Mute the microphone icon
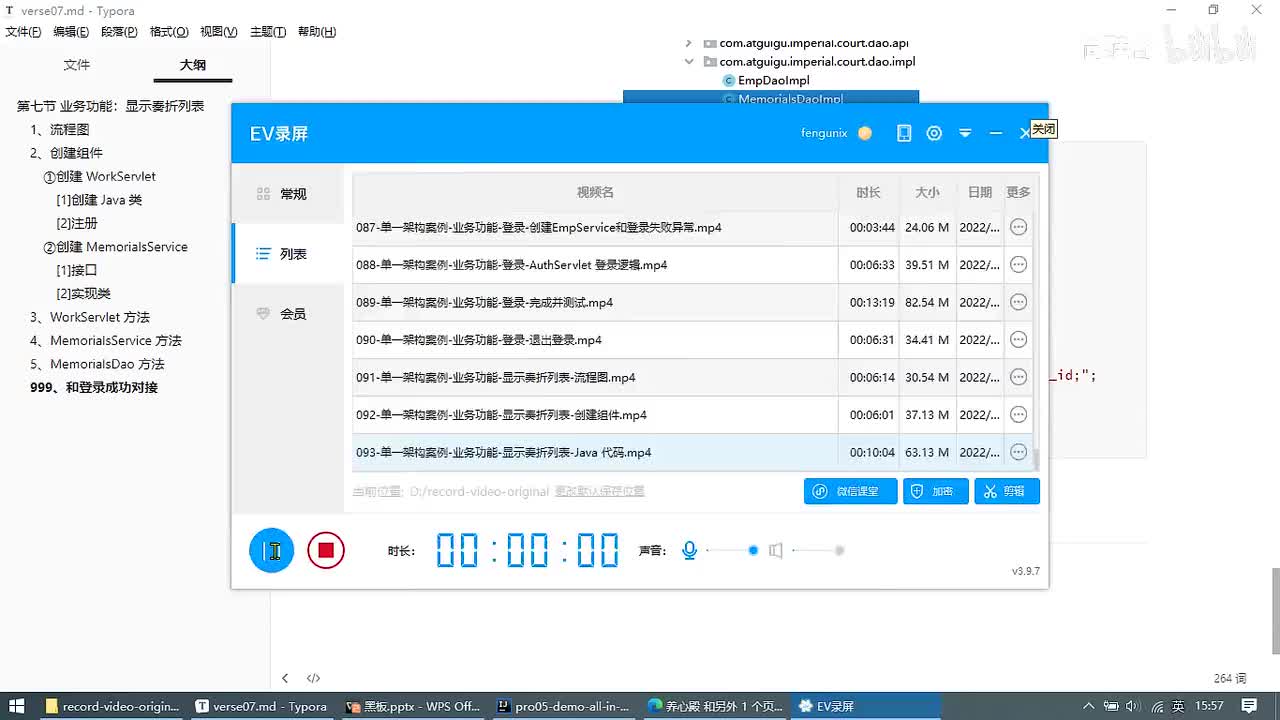 689,550
